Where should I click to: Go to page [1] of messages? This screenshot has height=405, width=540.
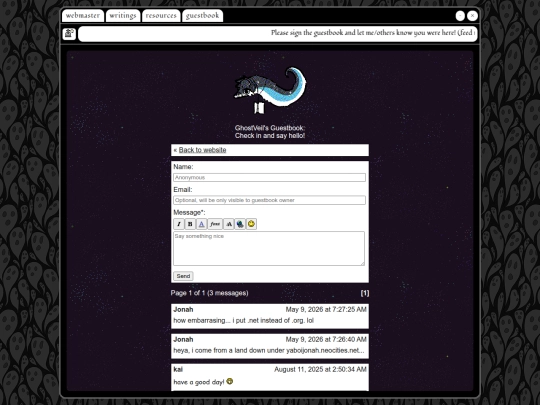tap(365, 293)
